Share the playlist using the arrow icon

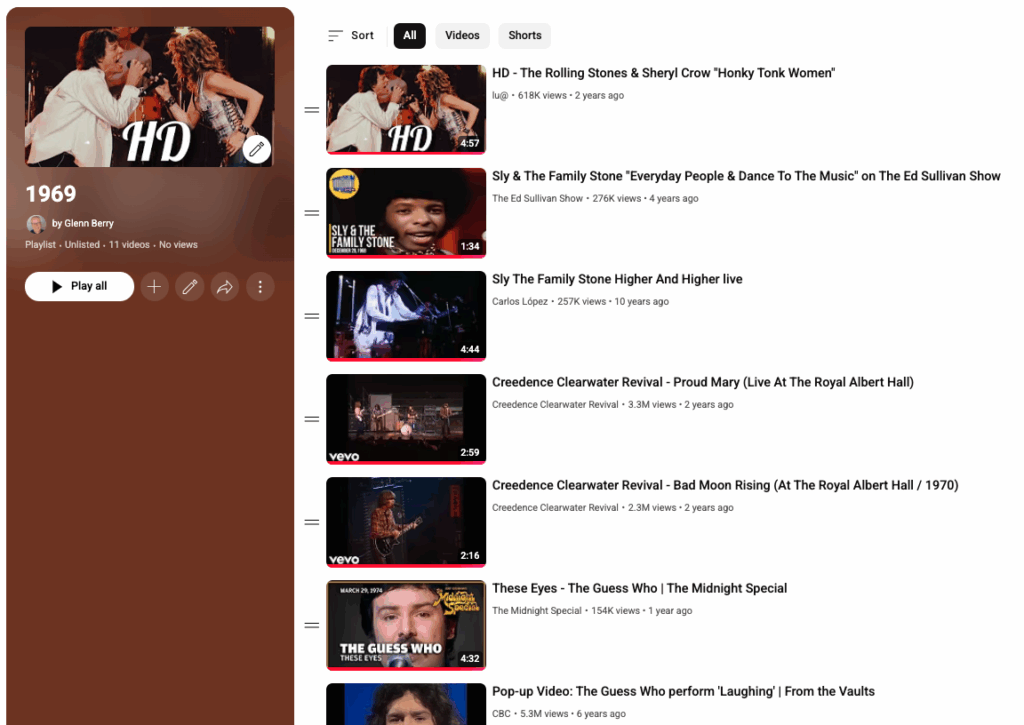[225, 287]
